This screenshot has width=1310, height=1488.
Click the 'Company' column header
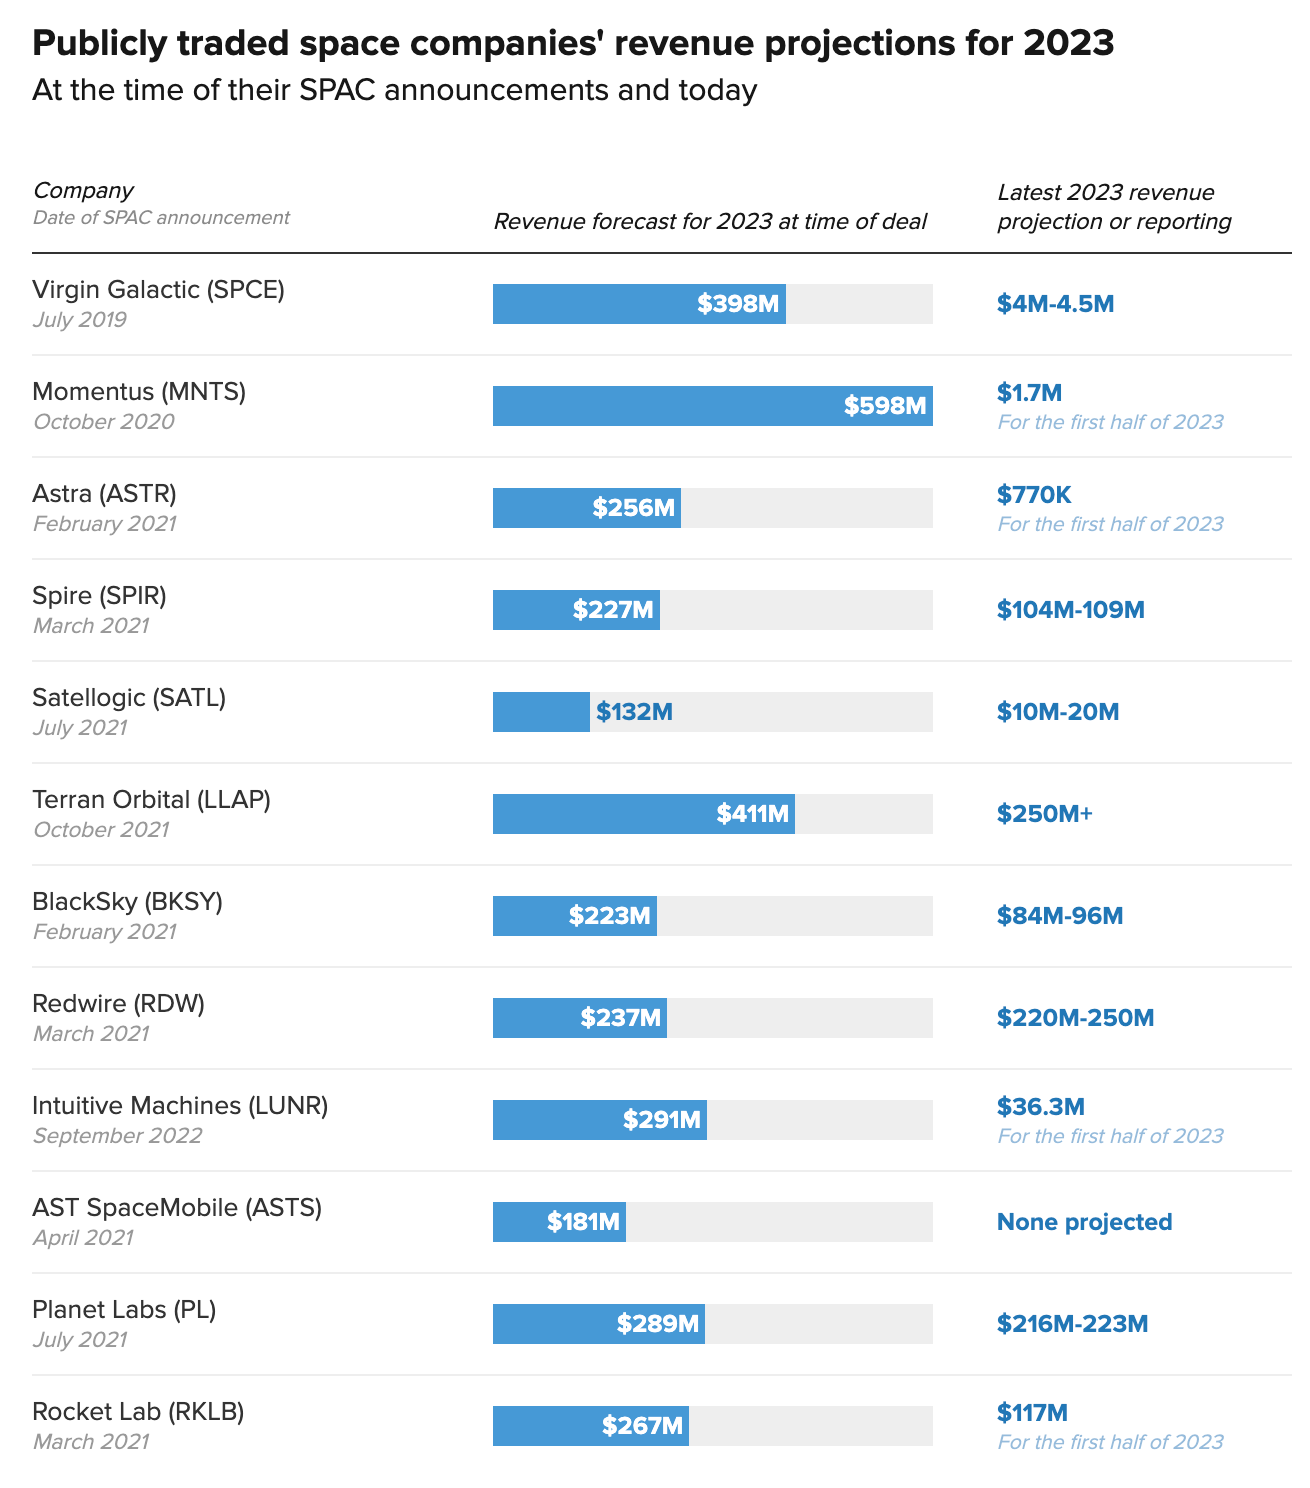point(83,191)
